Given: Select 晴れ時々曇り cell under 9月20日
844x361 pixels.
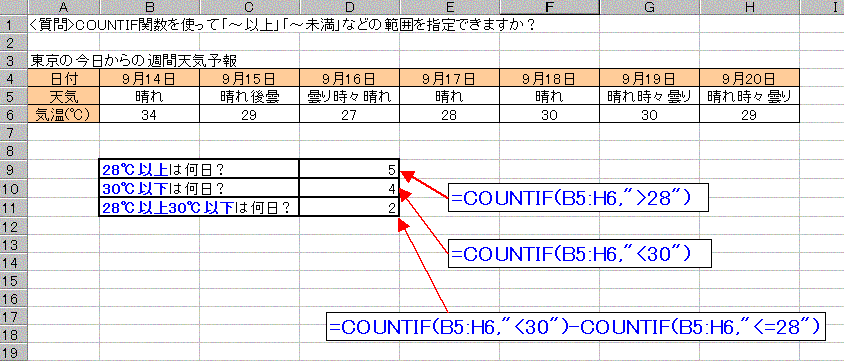Looking at the screenshot, I should (749, 96).
